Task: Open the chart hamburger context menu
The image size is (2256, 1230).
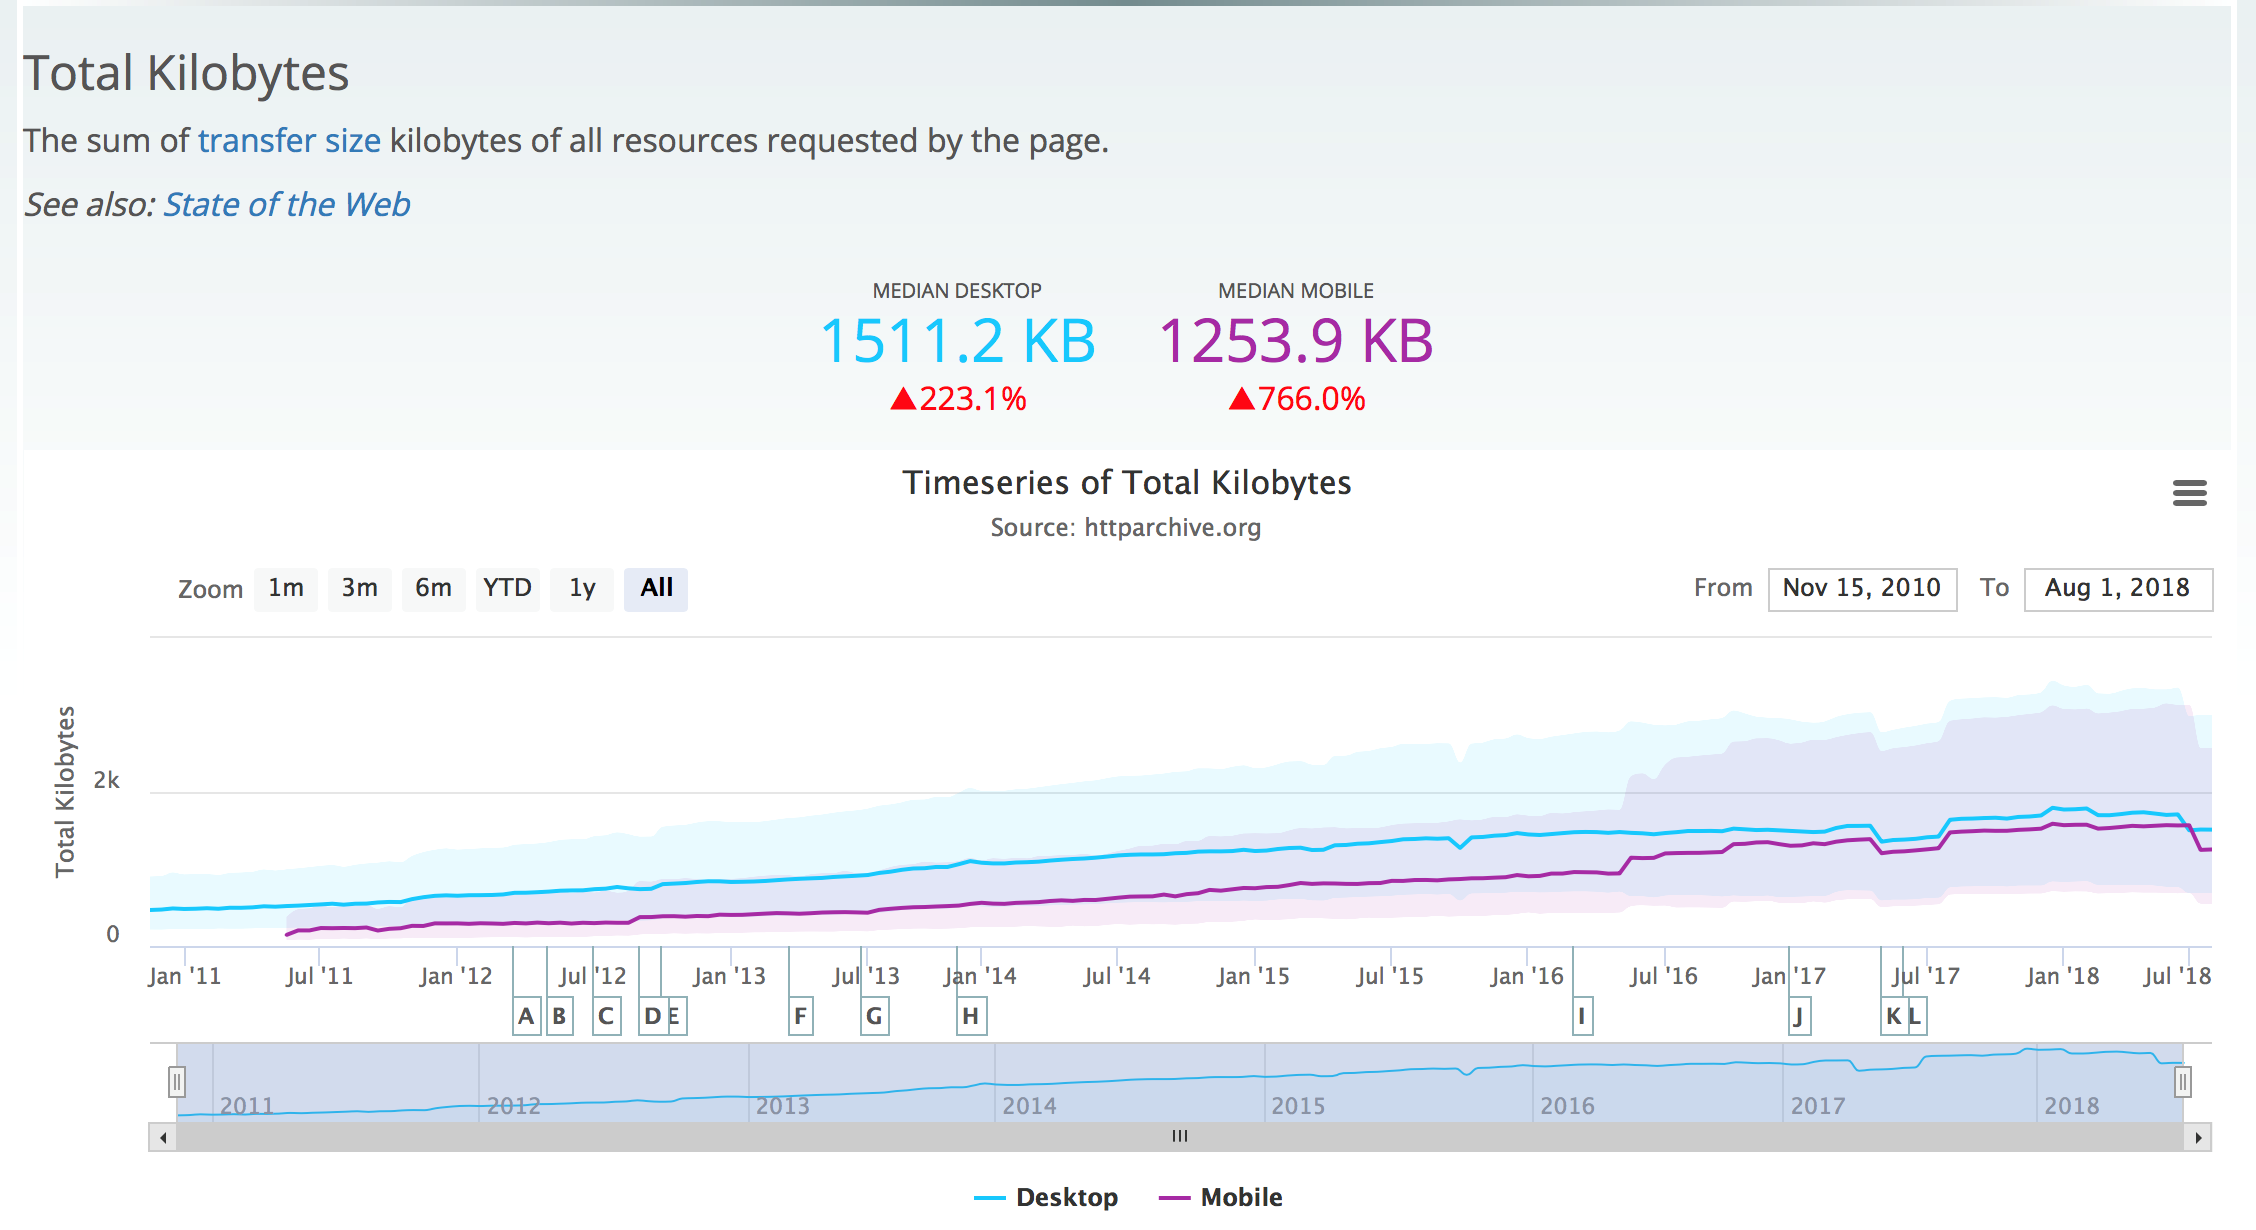Action: click(x=2189, y=493)
